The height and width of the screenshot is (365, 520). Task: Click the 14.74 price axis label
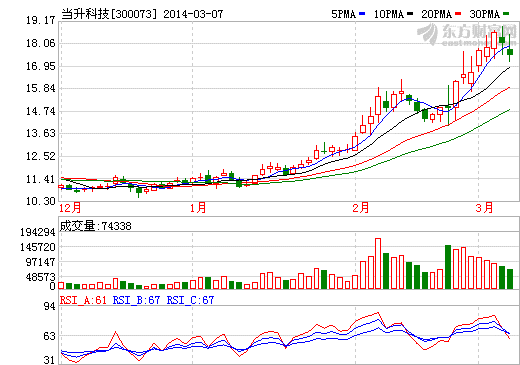[x=41, y=111]
